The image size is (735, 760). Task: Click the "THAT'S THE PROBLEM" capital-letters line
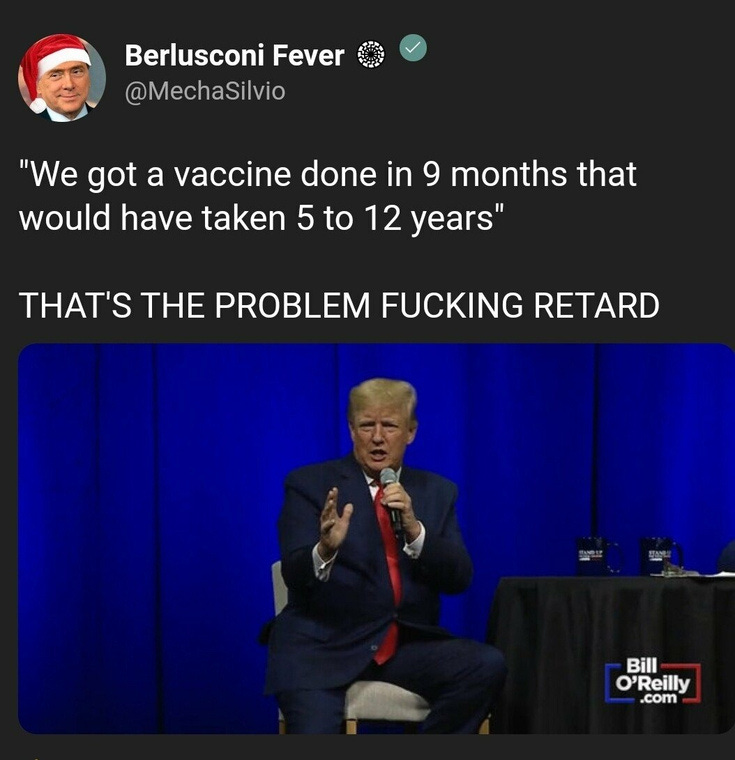(x=339, y=305)
